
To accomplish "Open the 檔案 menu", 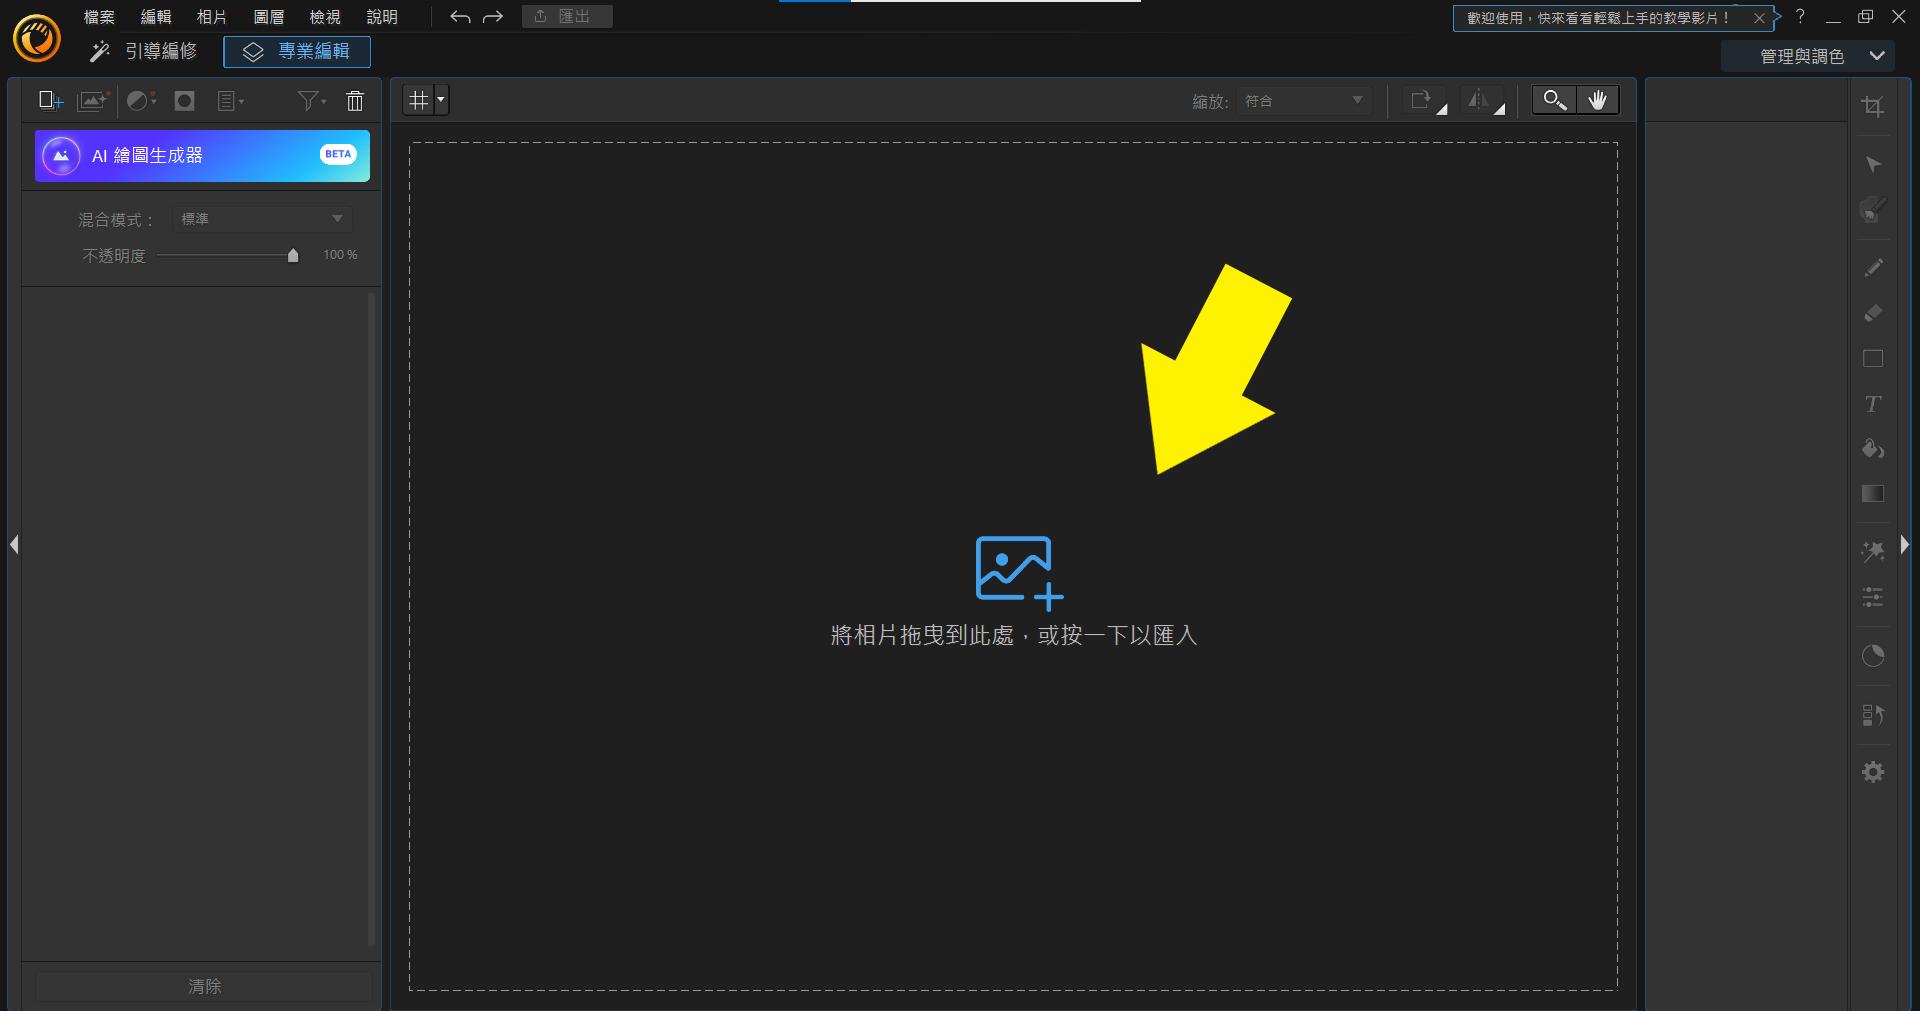I will coord(99,17).
